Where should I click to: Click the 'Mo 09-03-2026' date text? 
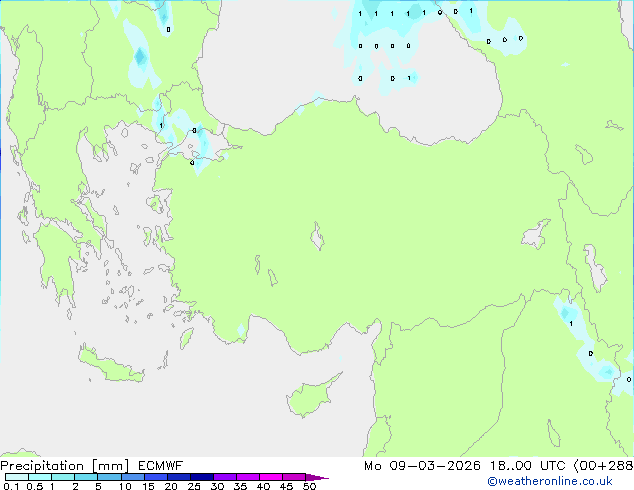tap(422, 466)
